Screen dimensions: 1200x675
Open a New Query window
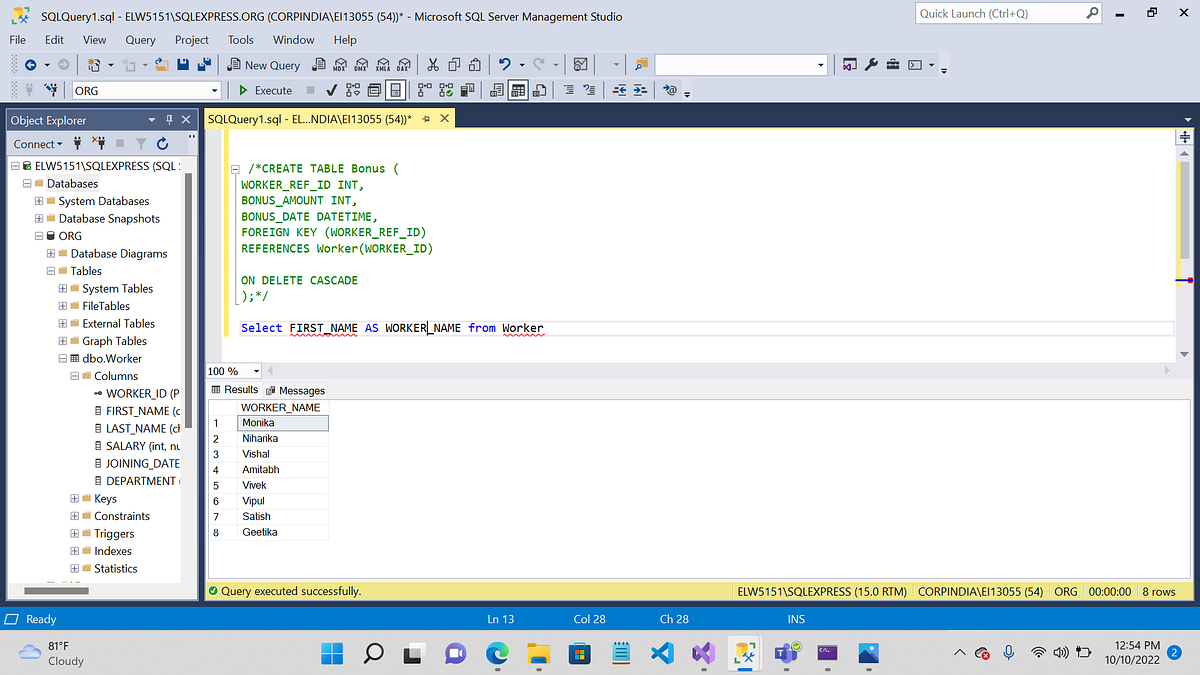(263, 64)
